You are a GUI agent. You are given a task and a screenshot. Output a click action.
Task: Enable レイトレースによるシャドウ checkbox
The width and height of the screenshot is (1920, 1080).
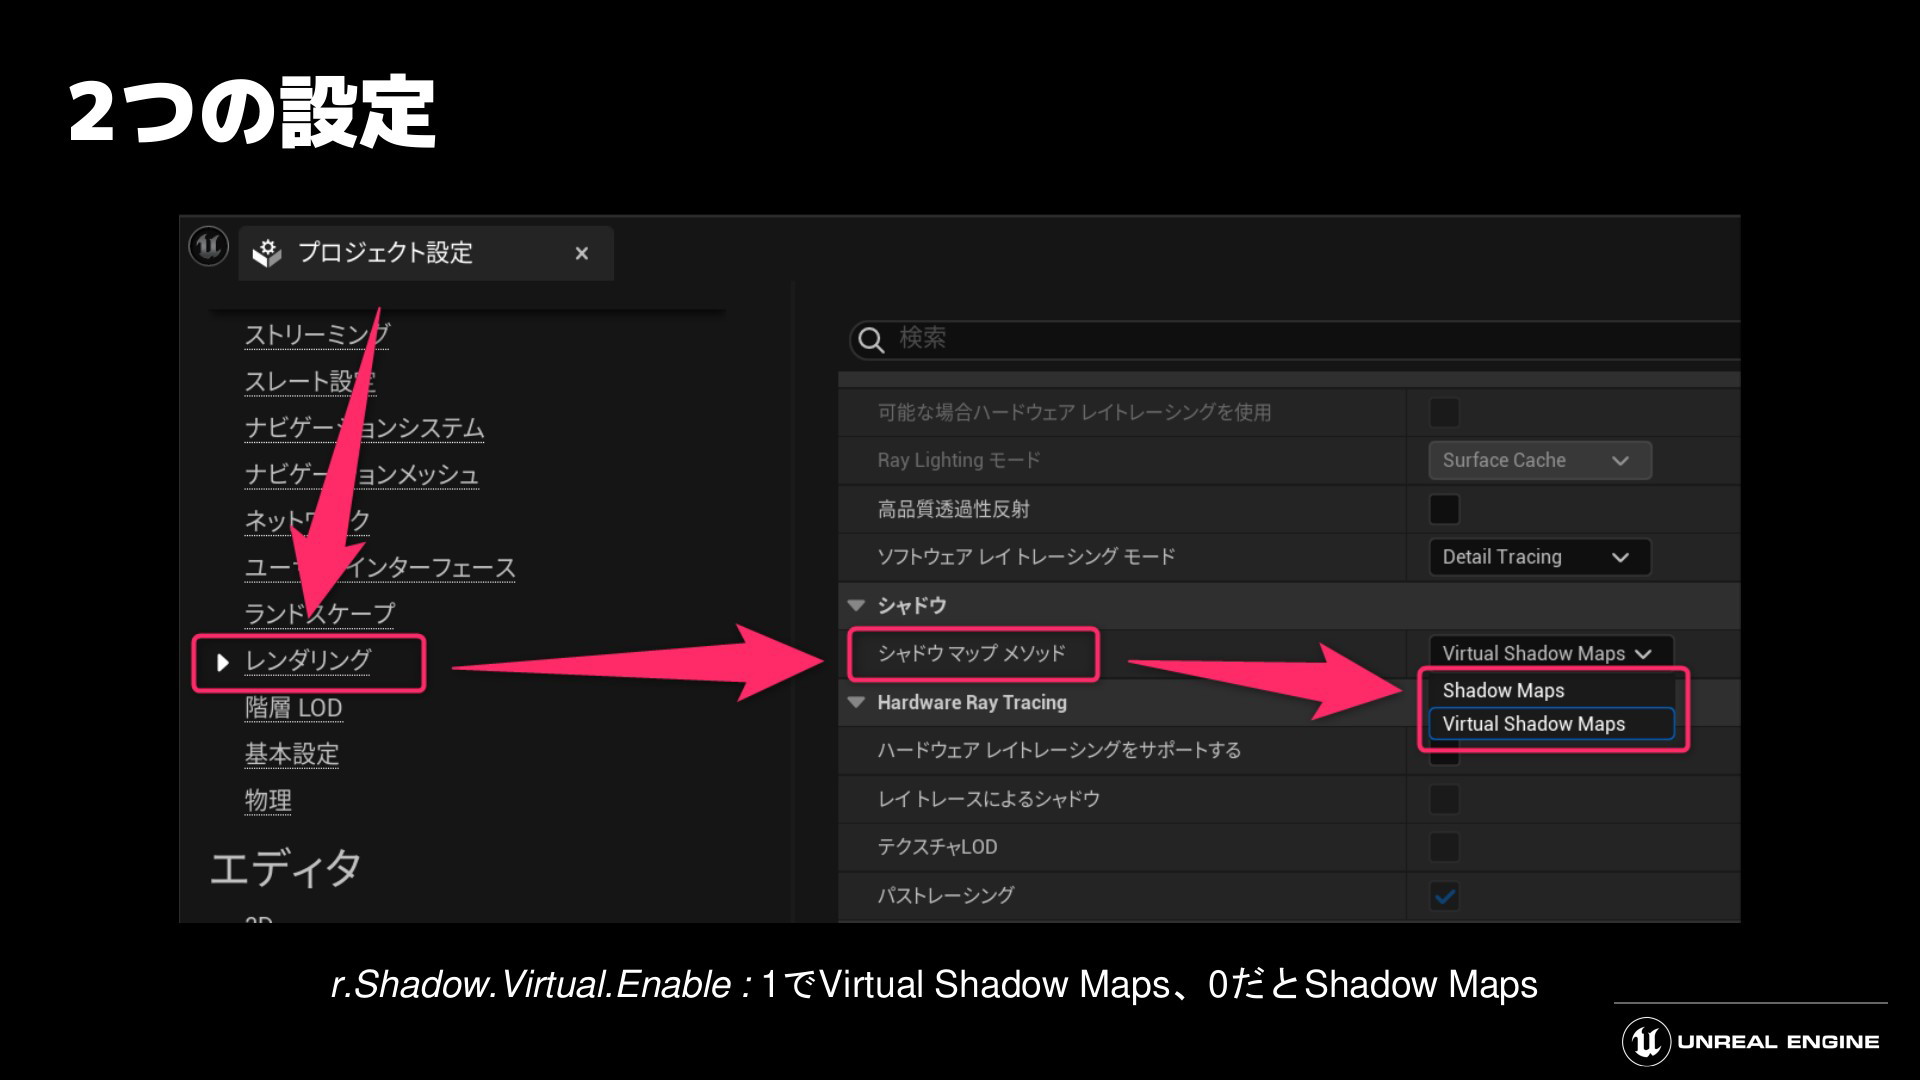click(1444, 799)
